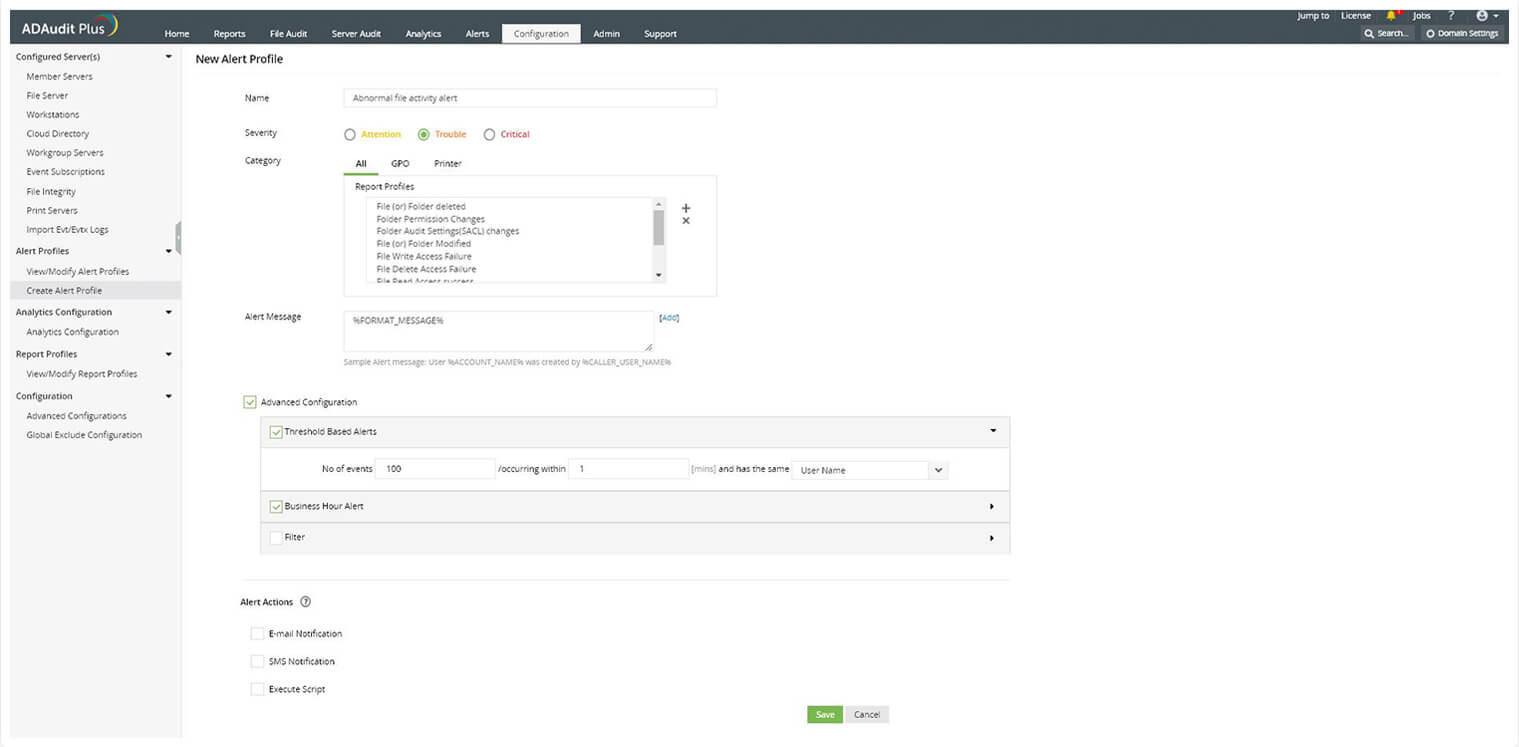Click the occurring within minutes field

[x=628, y=469]
